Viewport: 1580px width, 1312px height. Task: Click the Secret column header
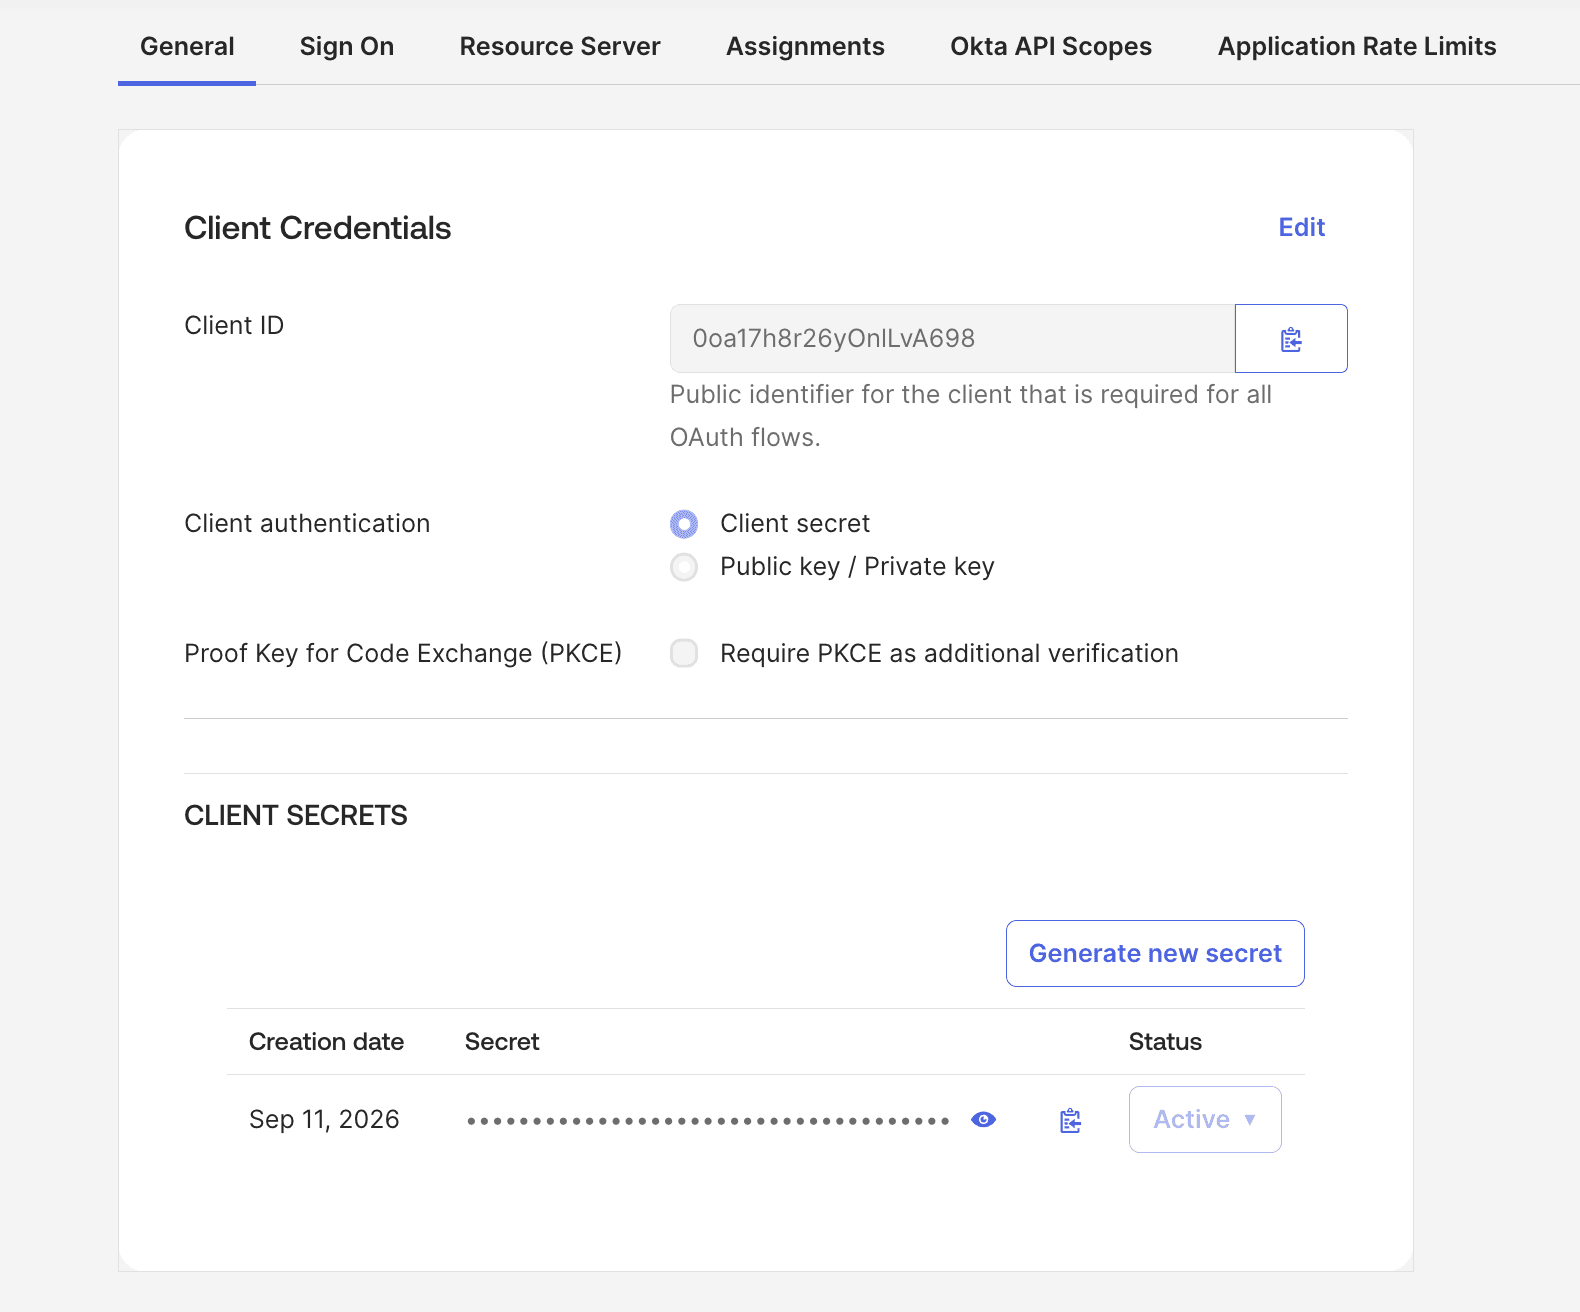tap(502, 1041)
